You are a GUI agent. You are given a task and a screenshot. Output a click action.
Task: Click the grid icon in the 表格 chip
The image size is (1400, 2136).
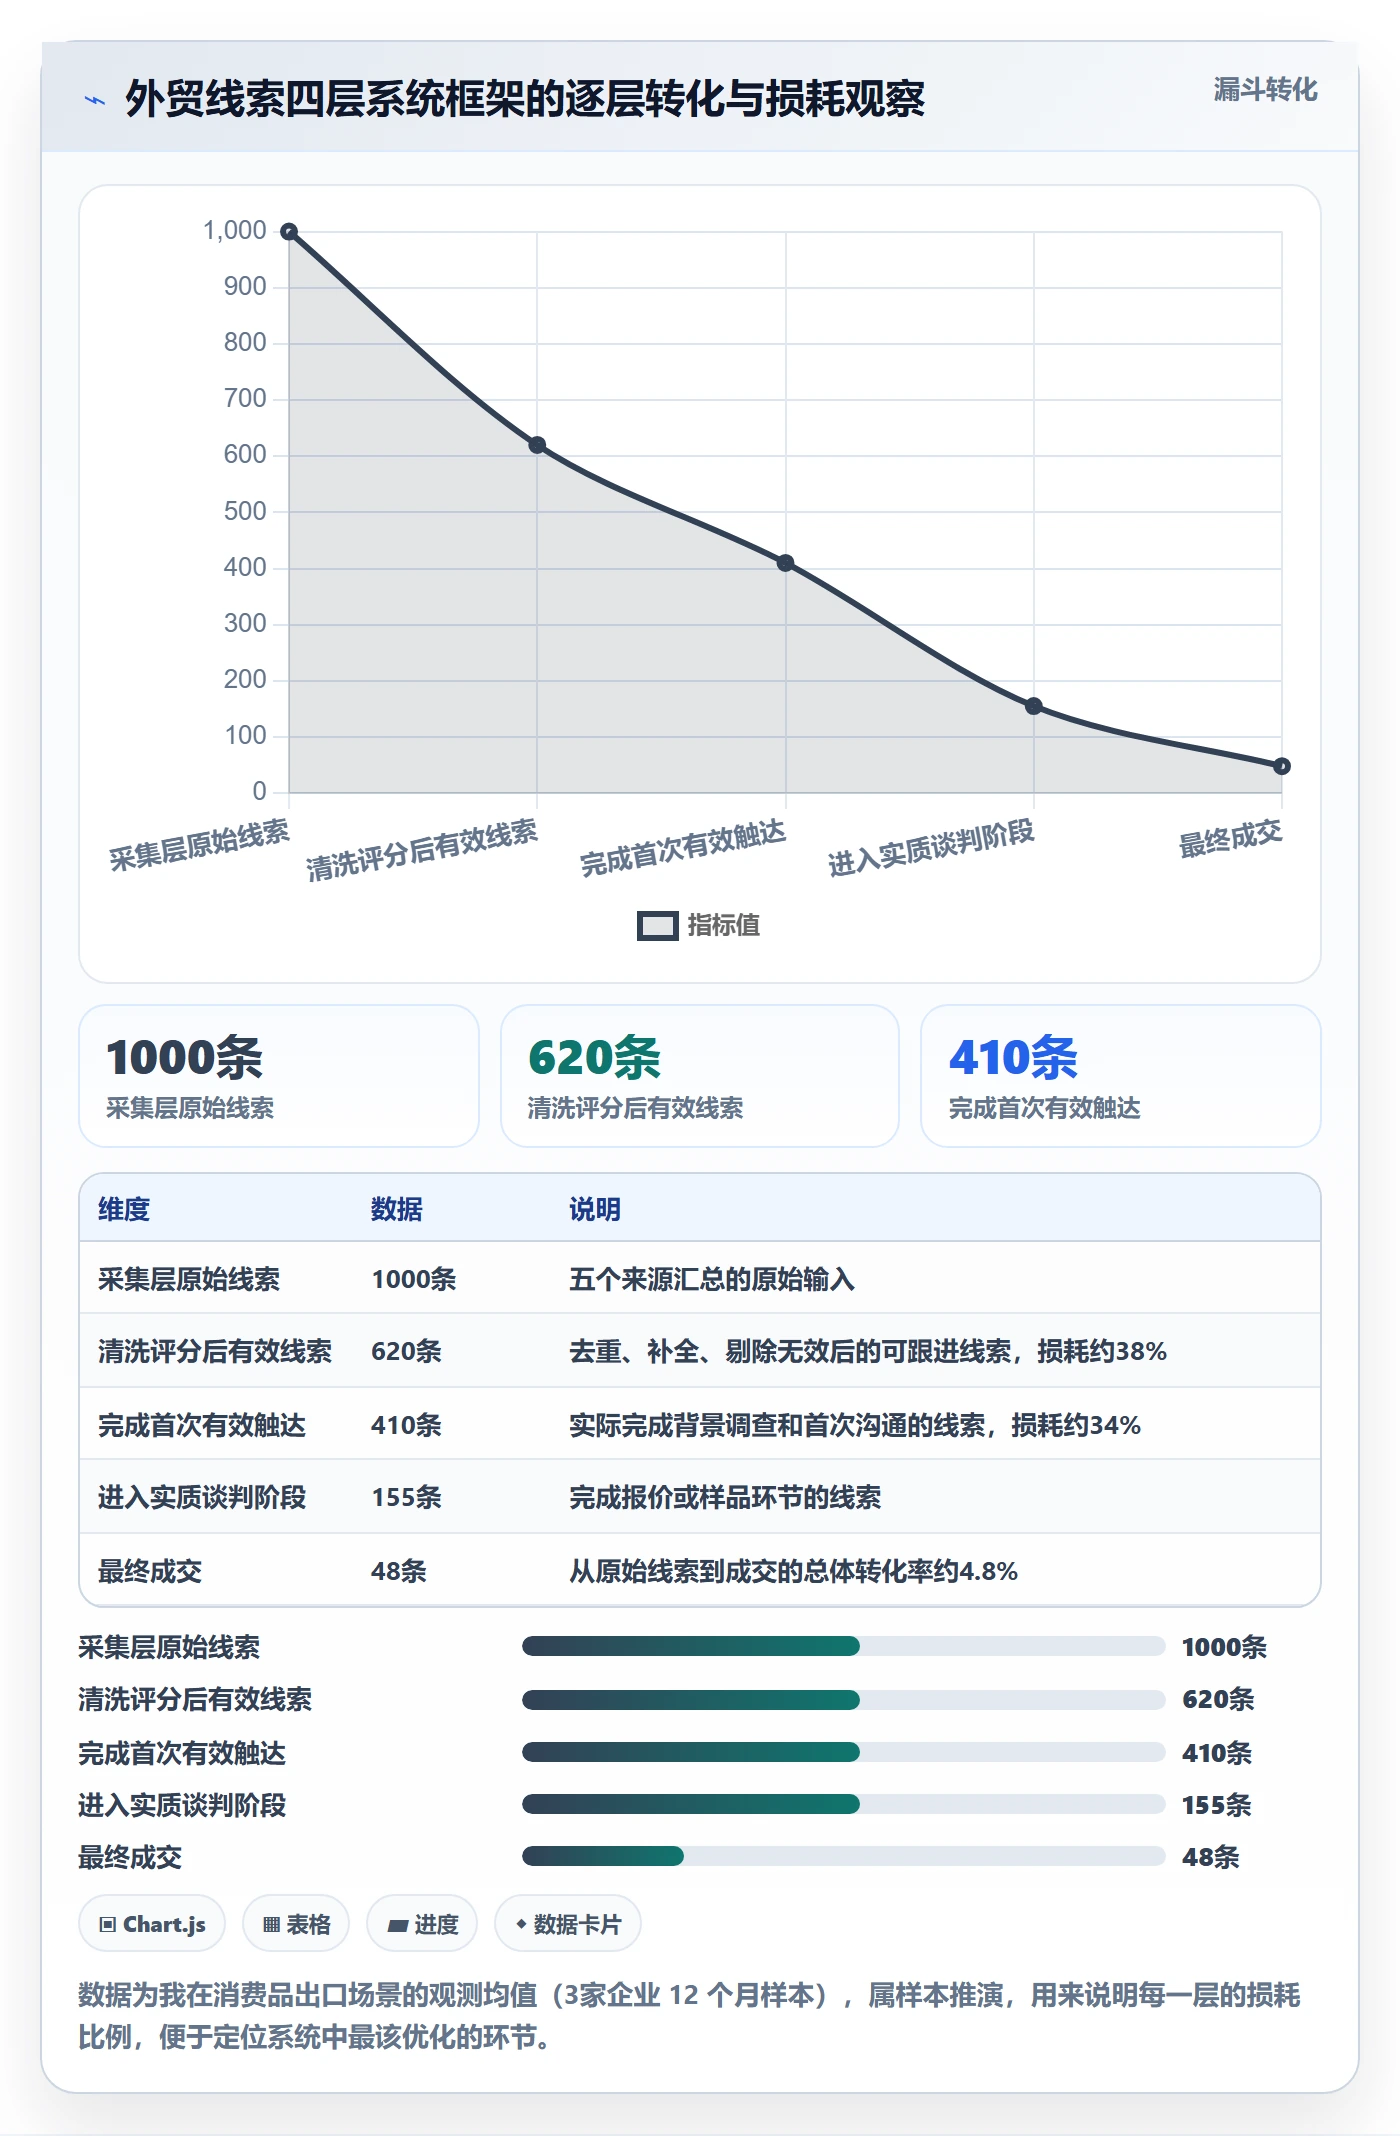(x=271, y=1925)
